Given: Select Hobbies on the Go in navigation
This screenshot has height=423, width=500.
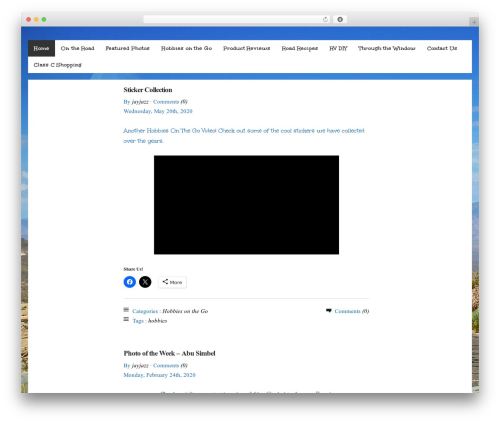Looking at the screenshot, I should 186,48.
